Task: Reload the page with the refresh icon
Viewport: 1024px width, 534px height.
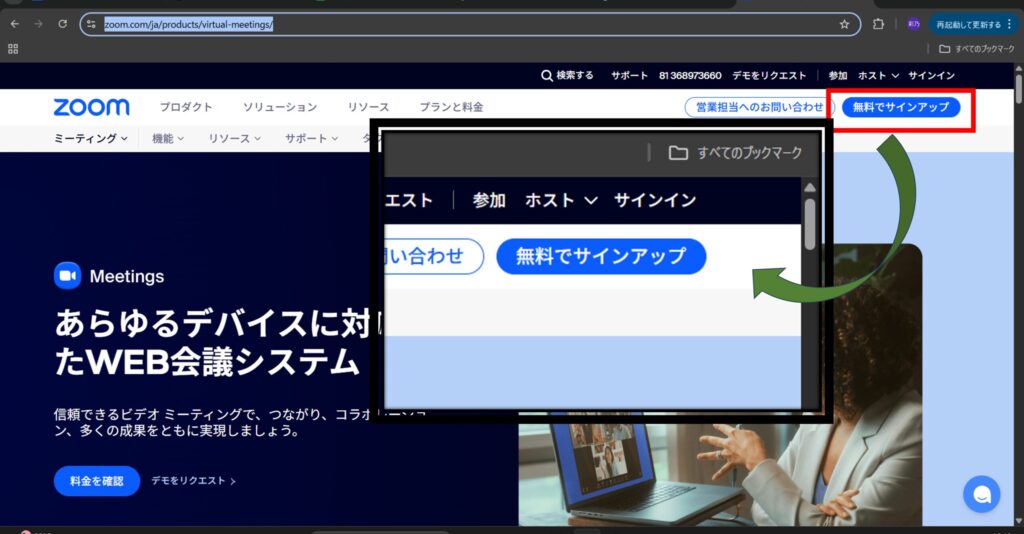Action: 63,24
